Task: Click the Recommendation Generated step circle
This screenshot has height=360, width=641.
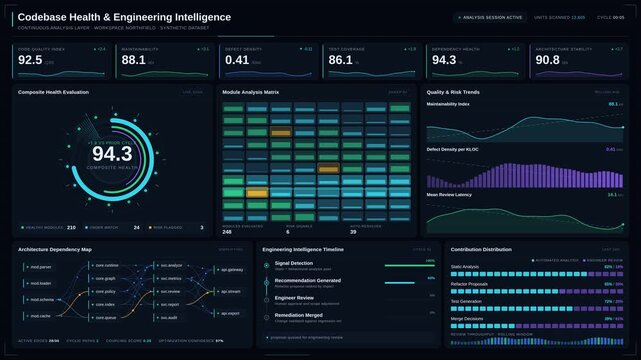Action: [267, 283]
